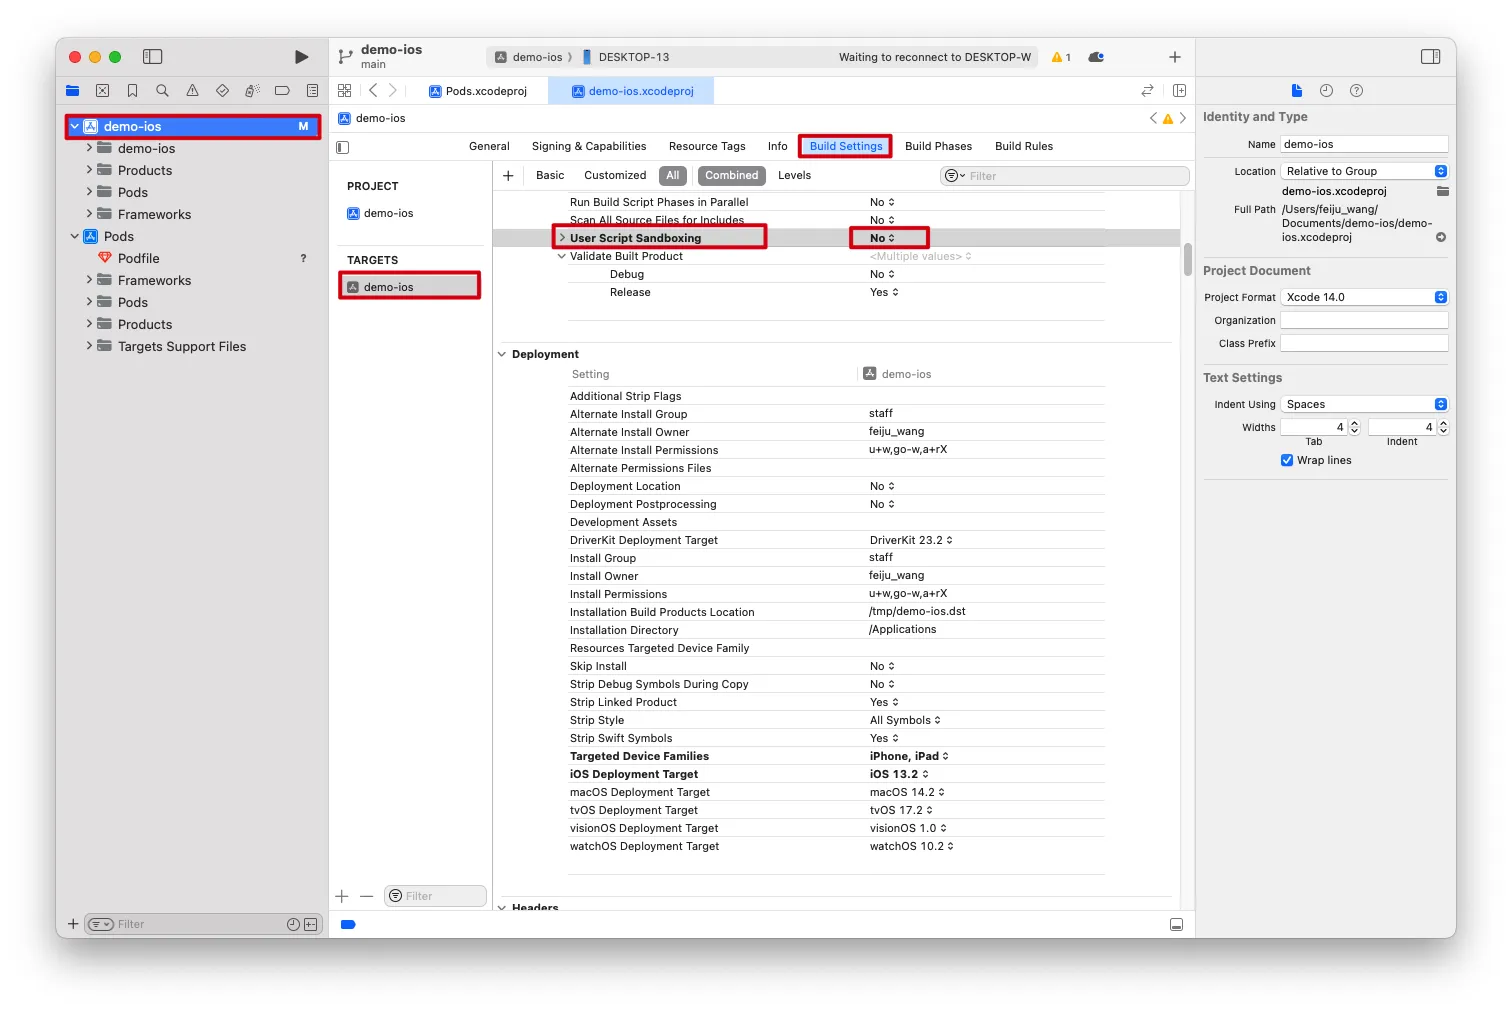Image resolution: width=1512 pixels, height=1012 pixels.
Task: Add an editor pane on the right
Action: 1179,91
